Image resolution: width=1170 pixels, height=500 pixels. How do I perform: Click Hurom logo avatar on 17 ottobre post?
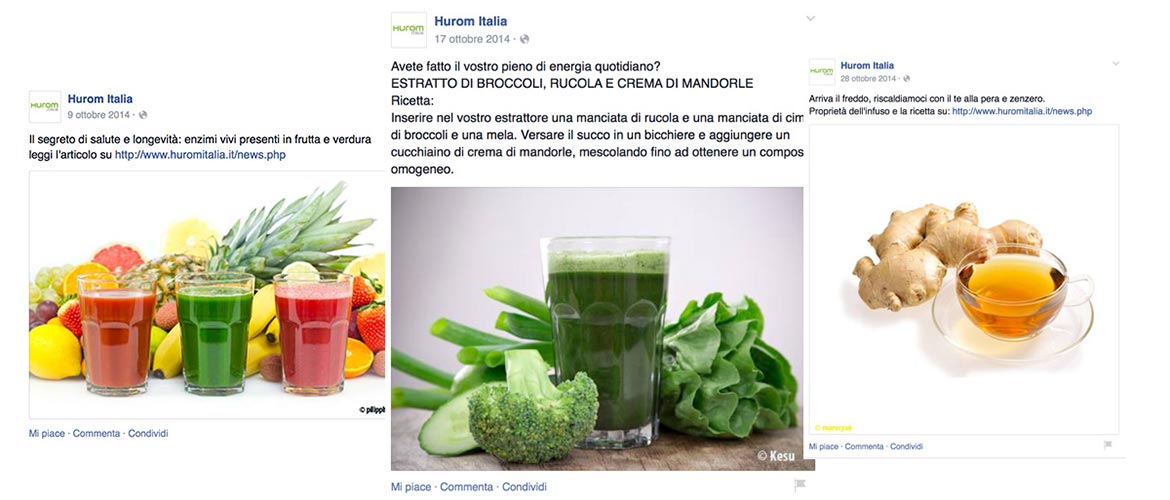pyautogui.click(x=409, y=30)
